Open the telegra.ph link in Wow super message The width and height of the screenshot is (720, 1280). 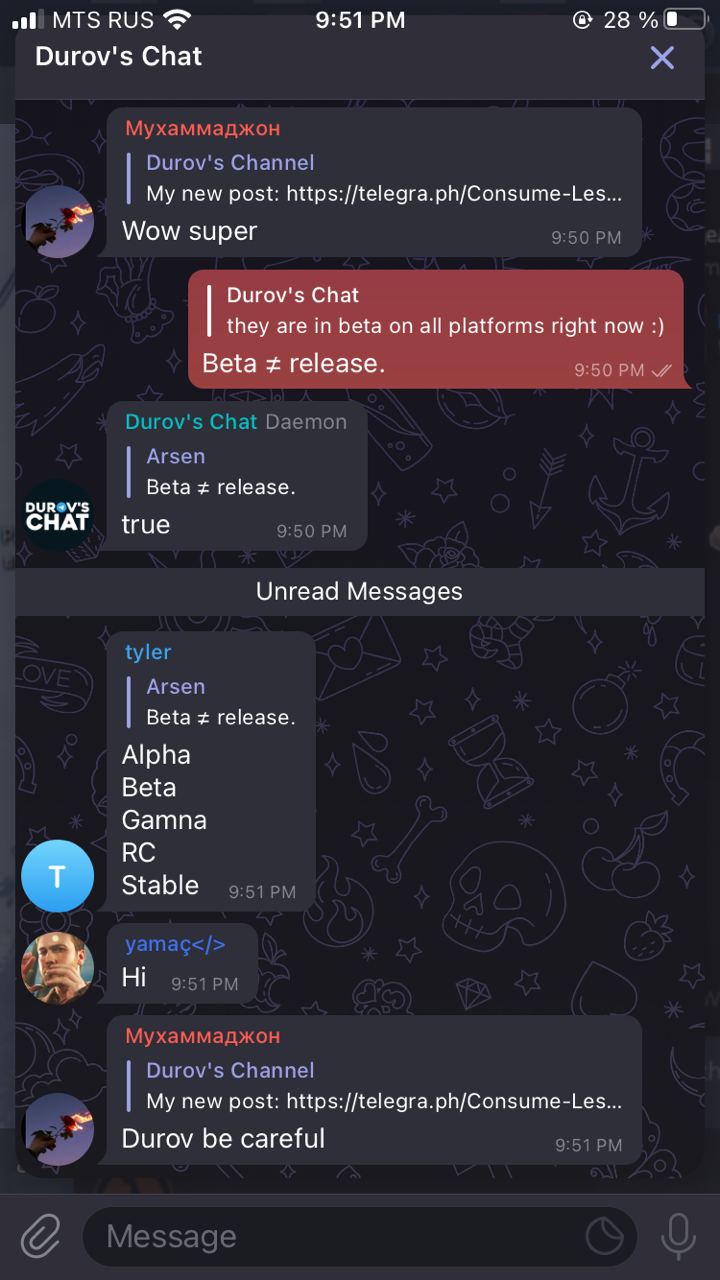pos(454,193)
